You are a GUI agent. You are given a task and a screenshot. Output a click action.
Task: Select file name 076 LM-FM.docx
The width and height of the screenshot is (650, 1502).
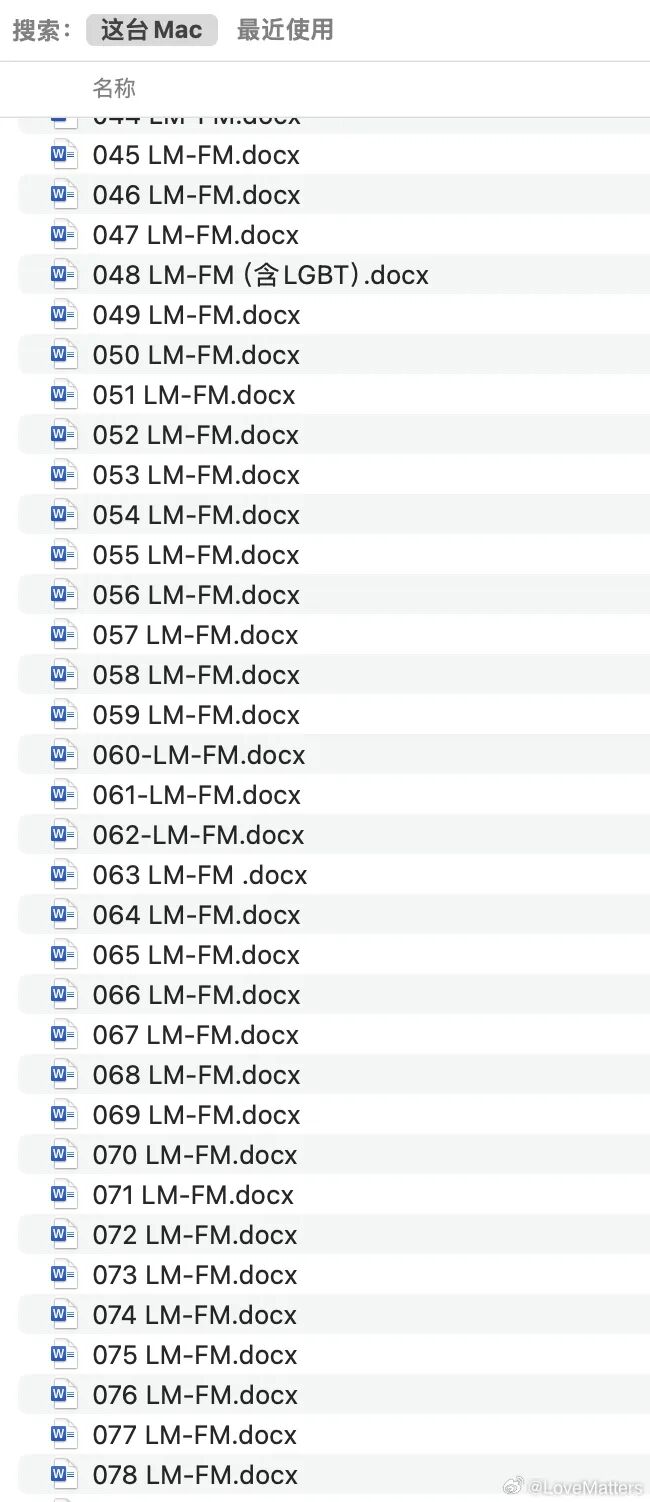tap(195, 1395)
